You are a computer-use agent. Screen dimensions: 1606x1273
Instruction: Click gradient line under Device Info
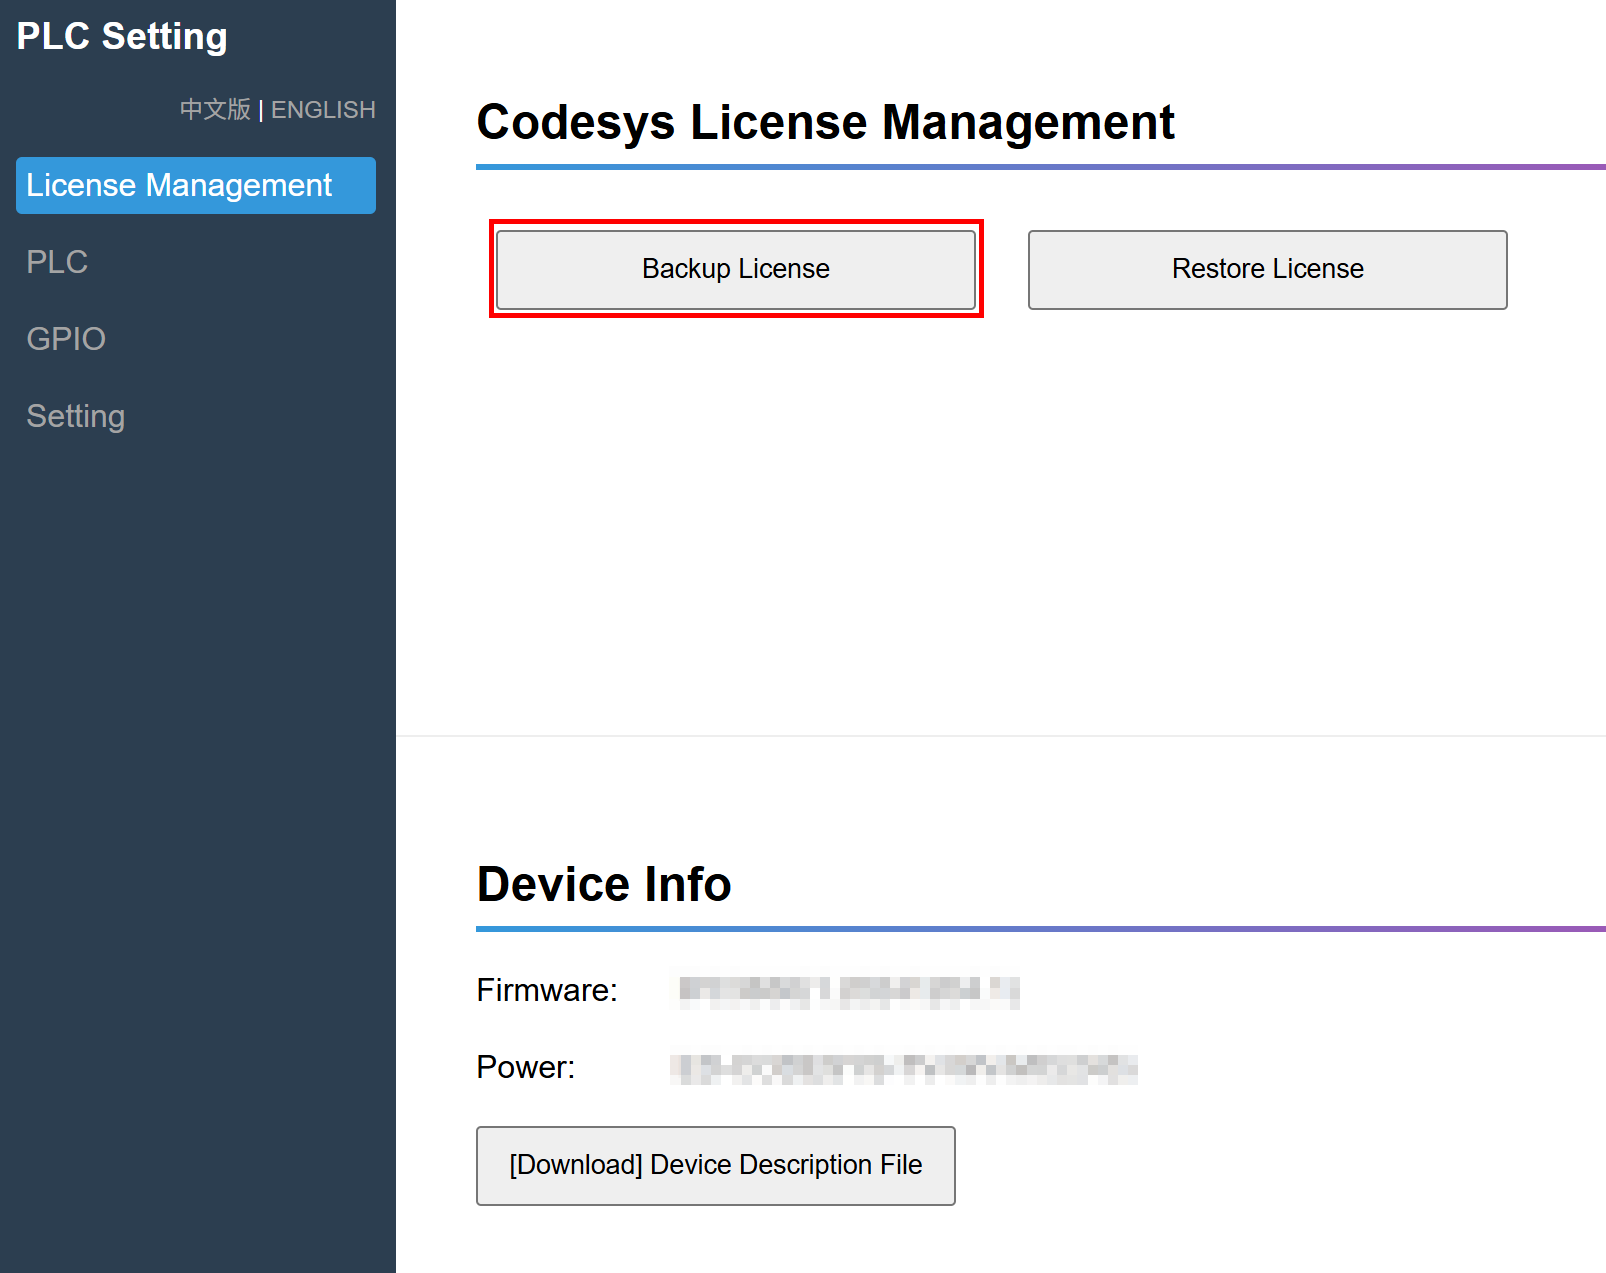[x=1040, y=929]
